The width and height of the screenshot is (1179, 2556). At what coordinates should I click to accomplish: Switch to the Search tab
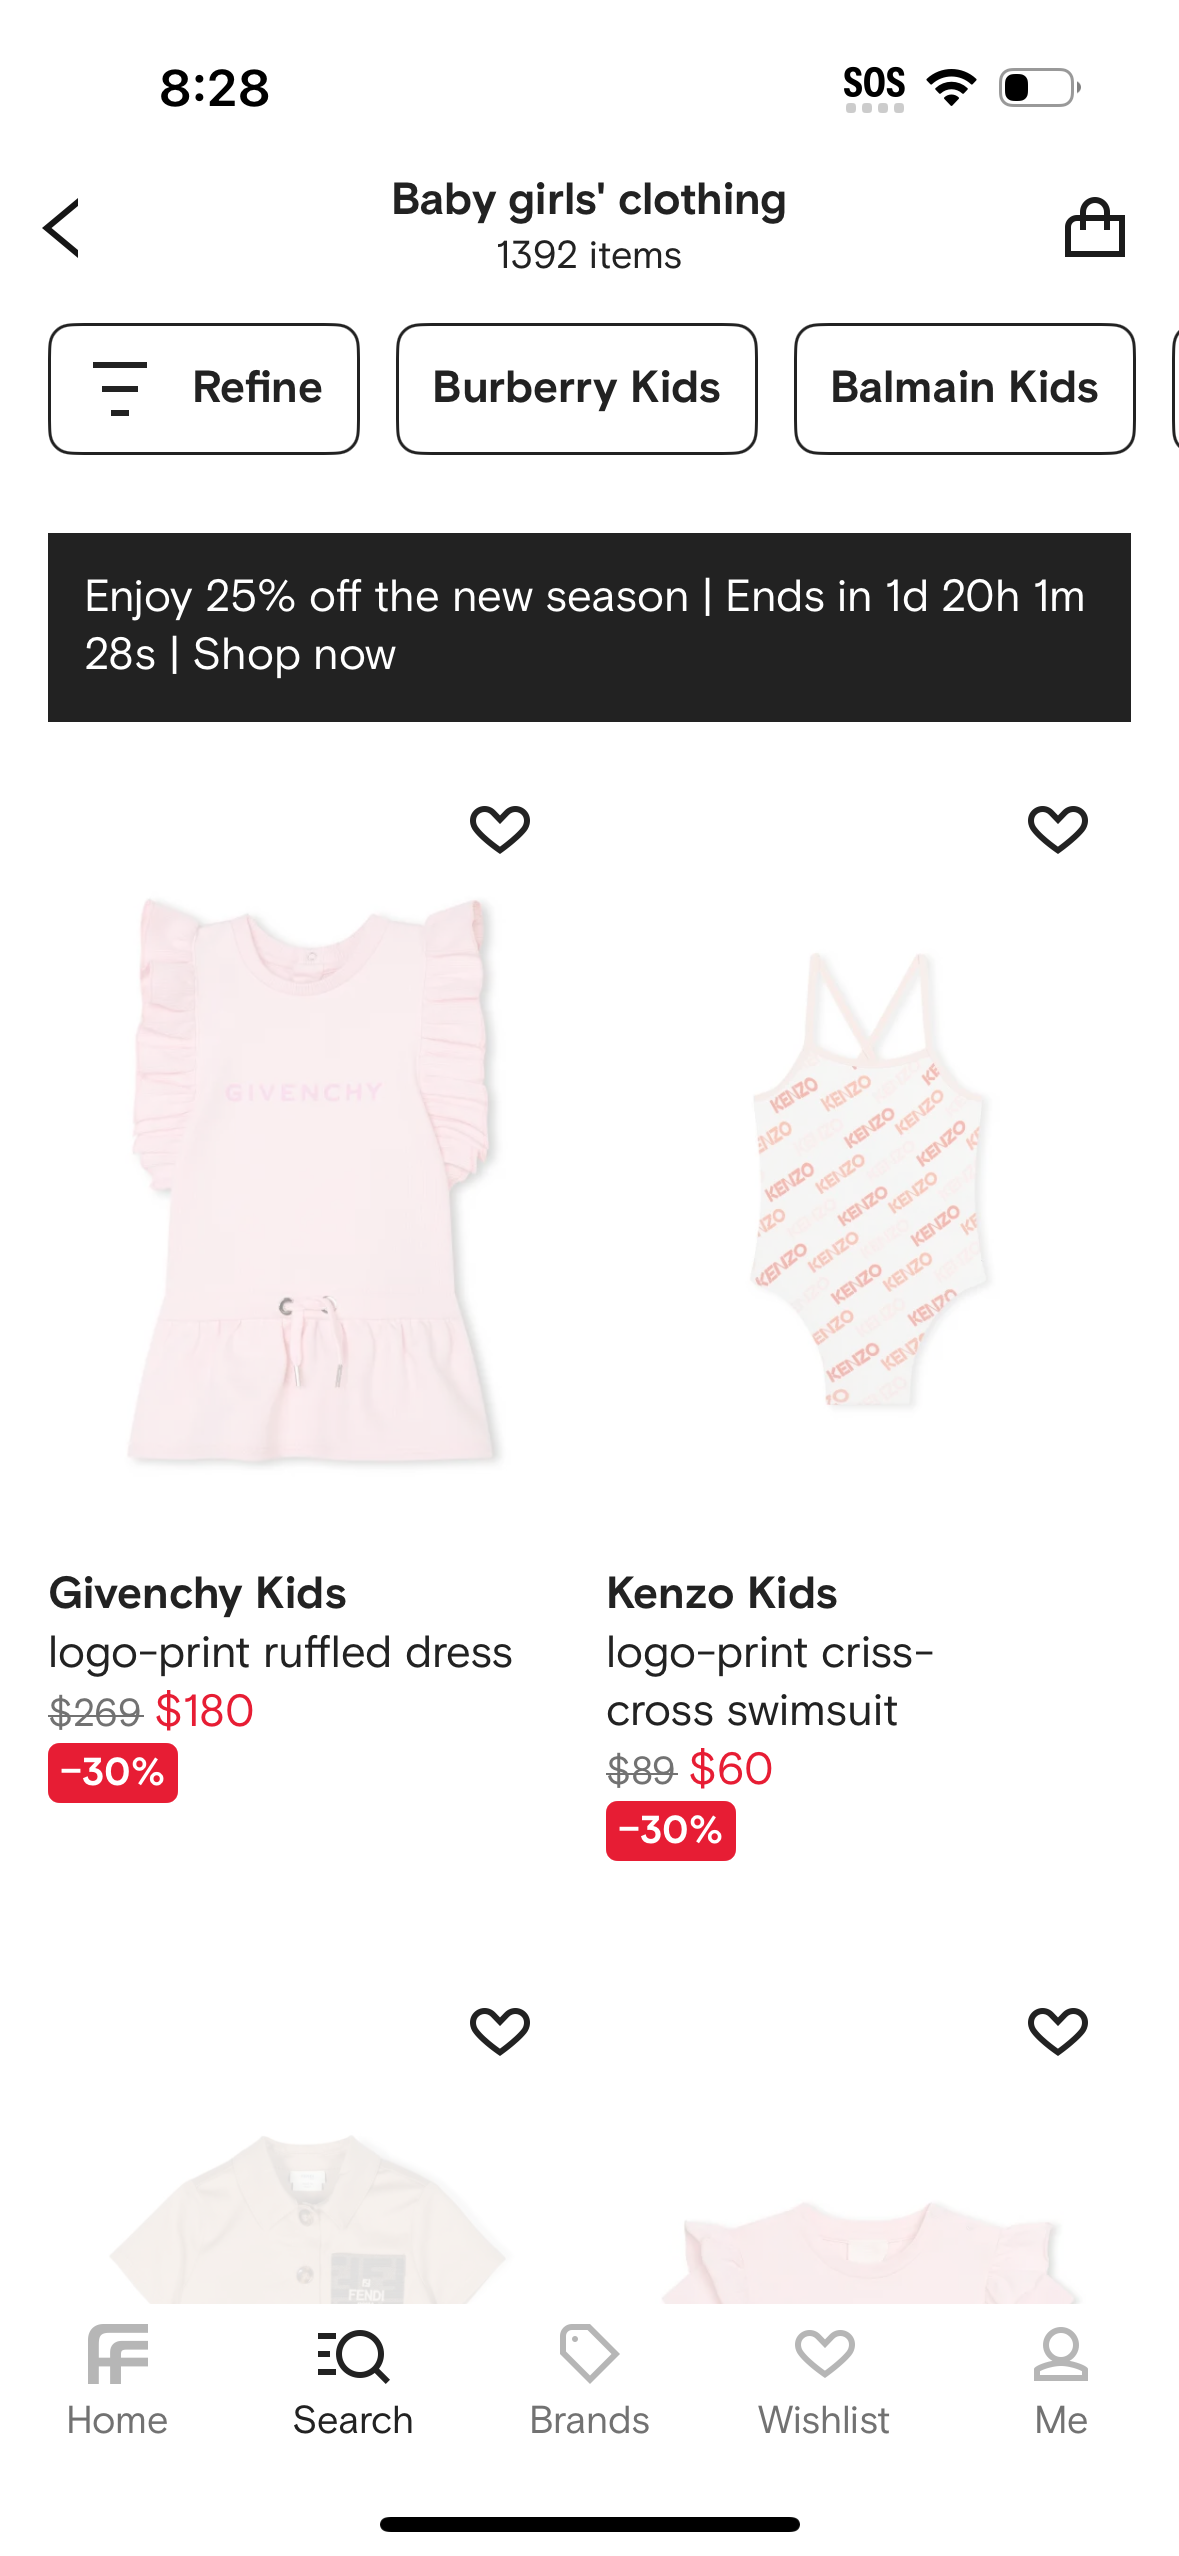click(x=353, y=2380)
